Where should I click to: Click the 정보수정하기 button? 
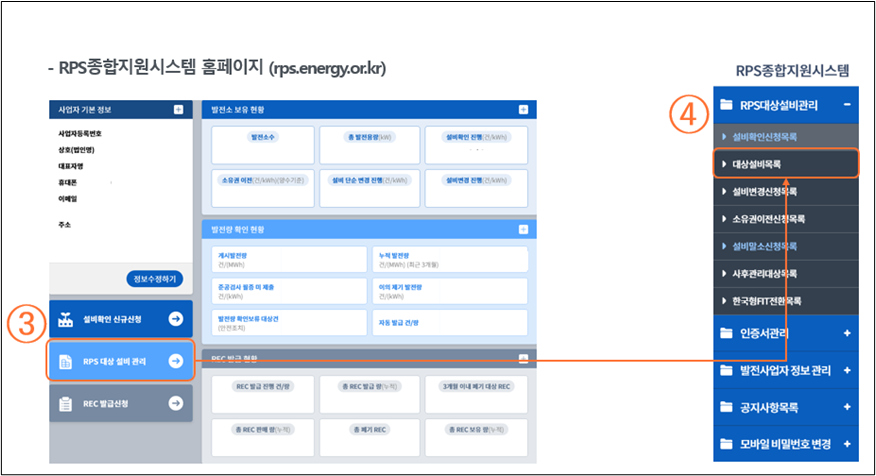click(155, 279)
